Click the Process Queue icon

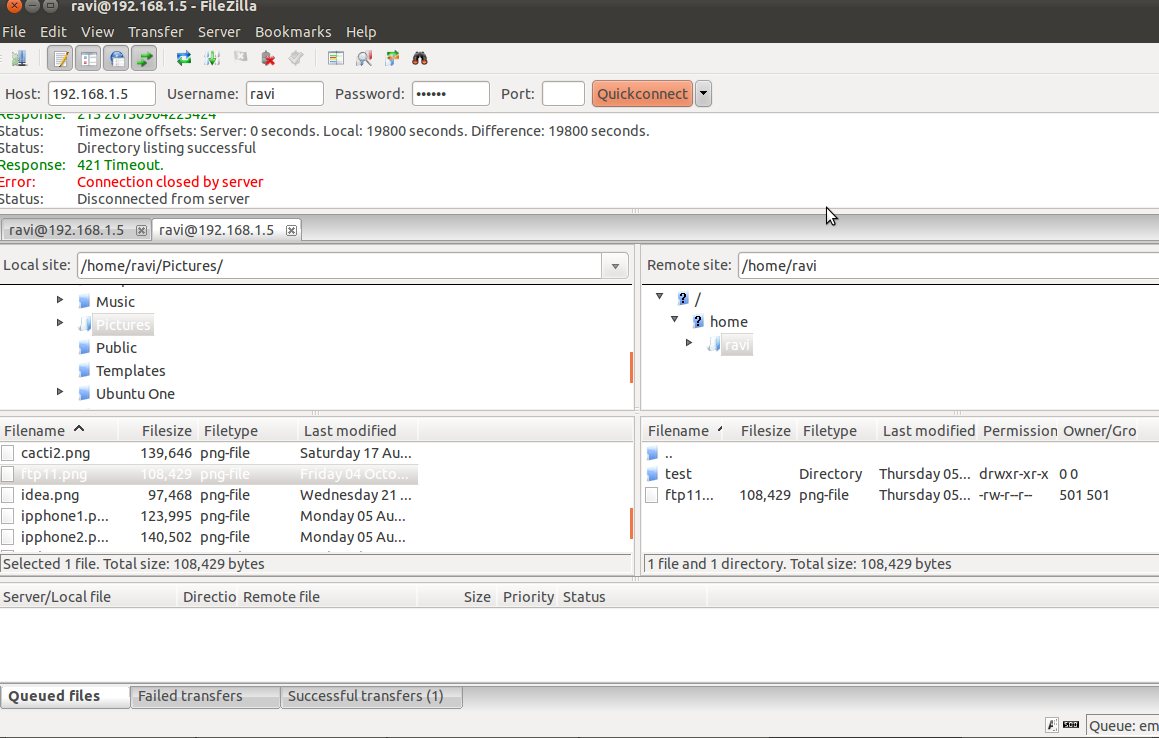(x=211, y=58)
